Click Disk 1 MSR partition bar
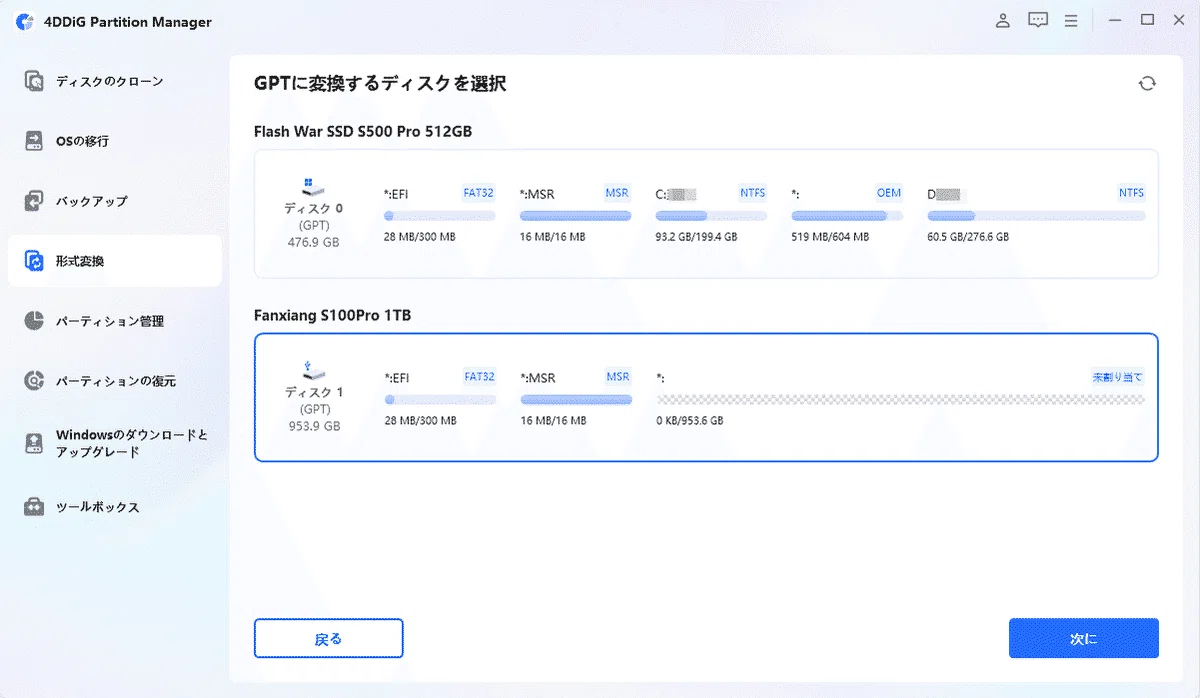 pyautogui.click(x=576, y=399)
